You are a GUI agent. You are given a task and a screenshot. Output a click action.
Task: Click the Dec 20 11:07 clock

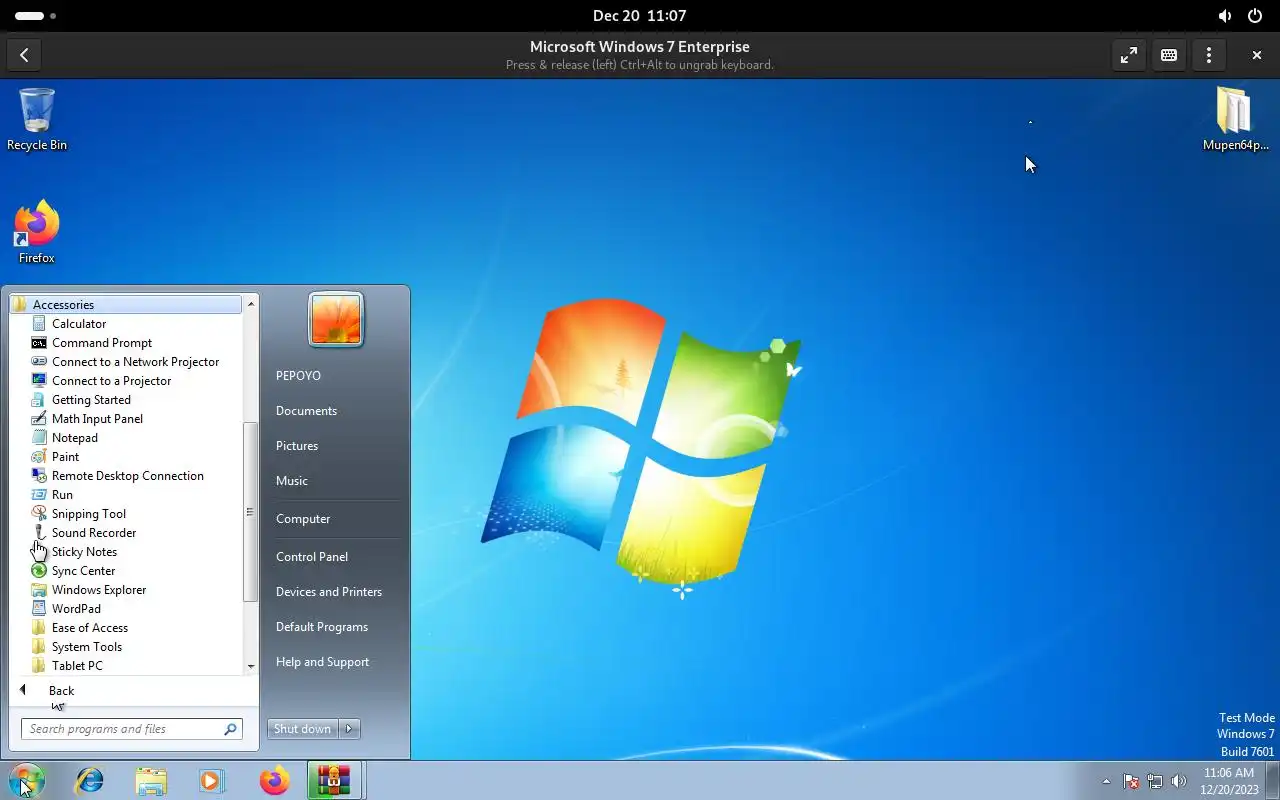pos(639,16)
